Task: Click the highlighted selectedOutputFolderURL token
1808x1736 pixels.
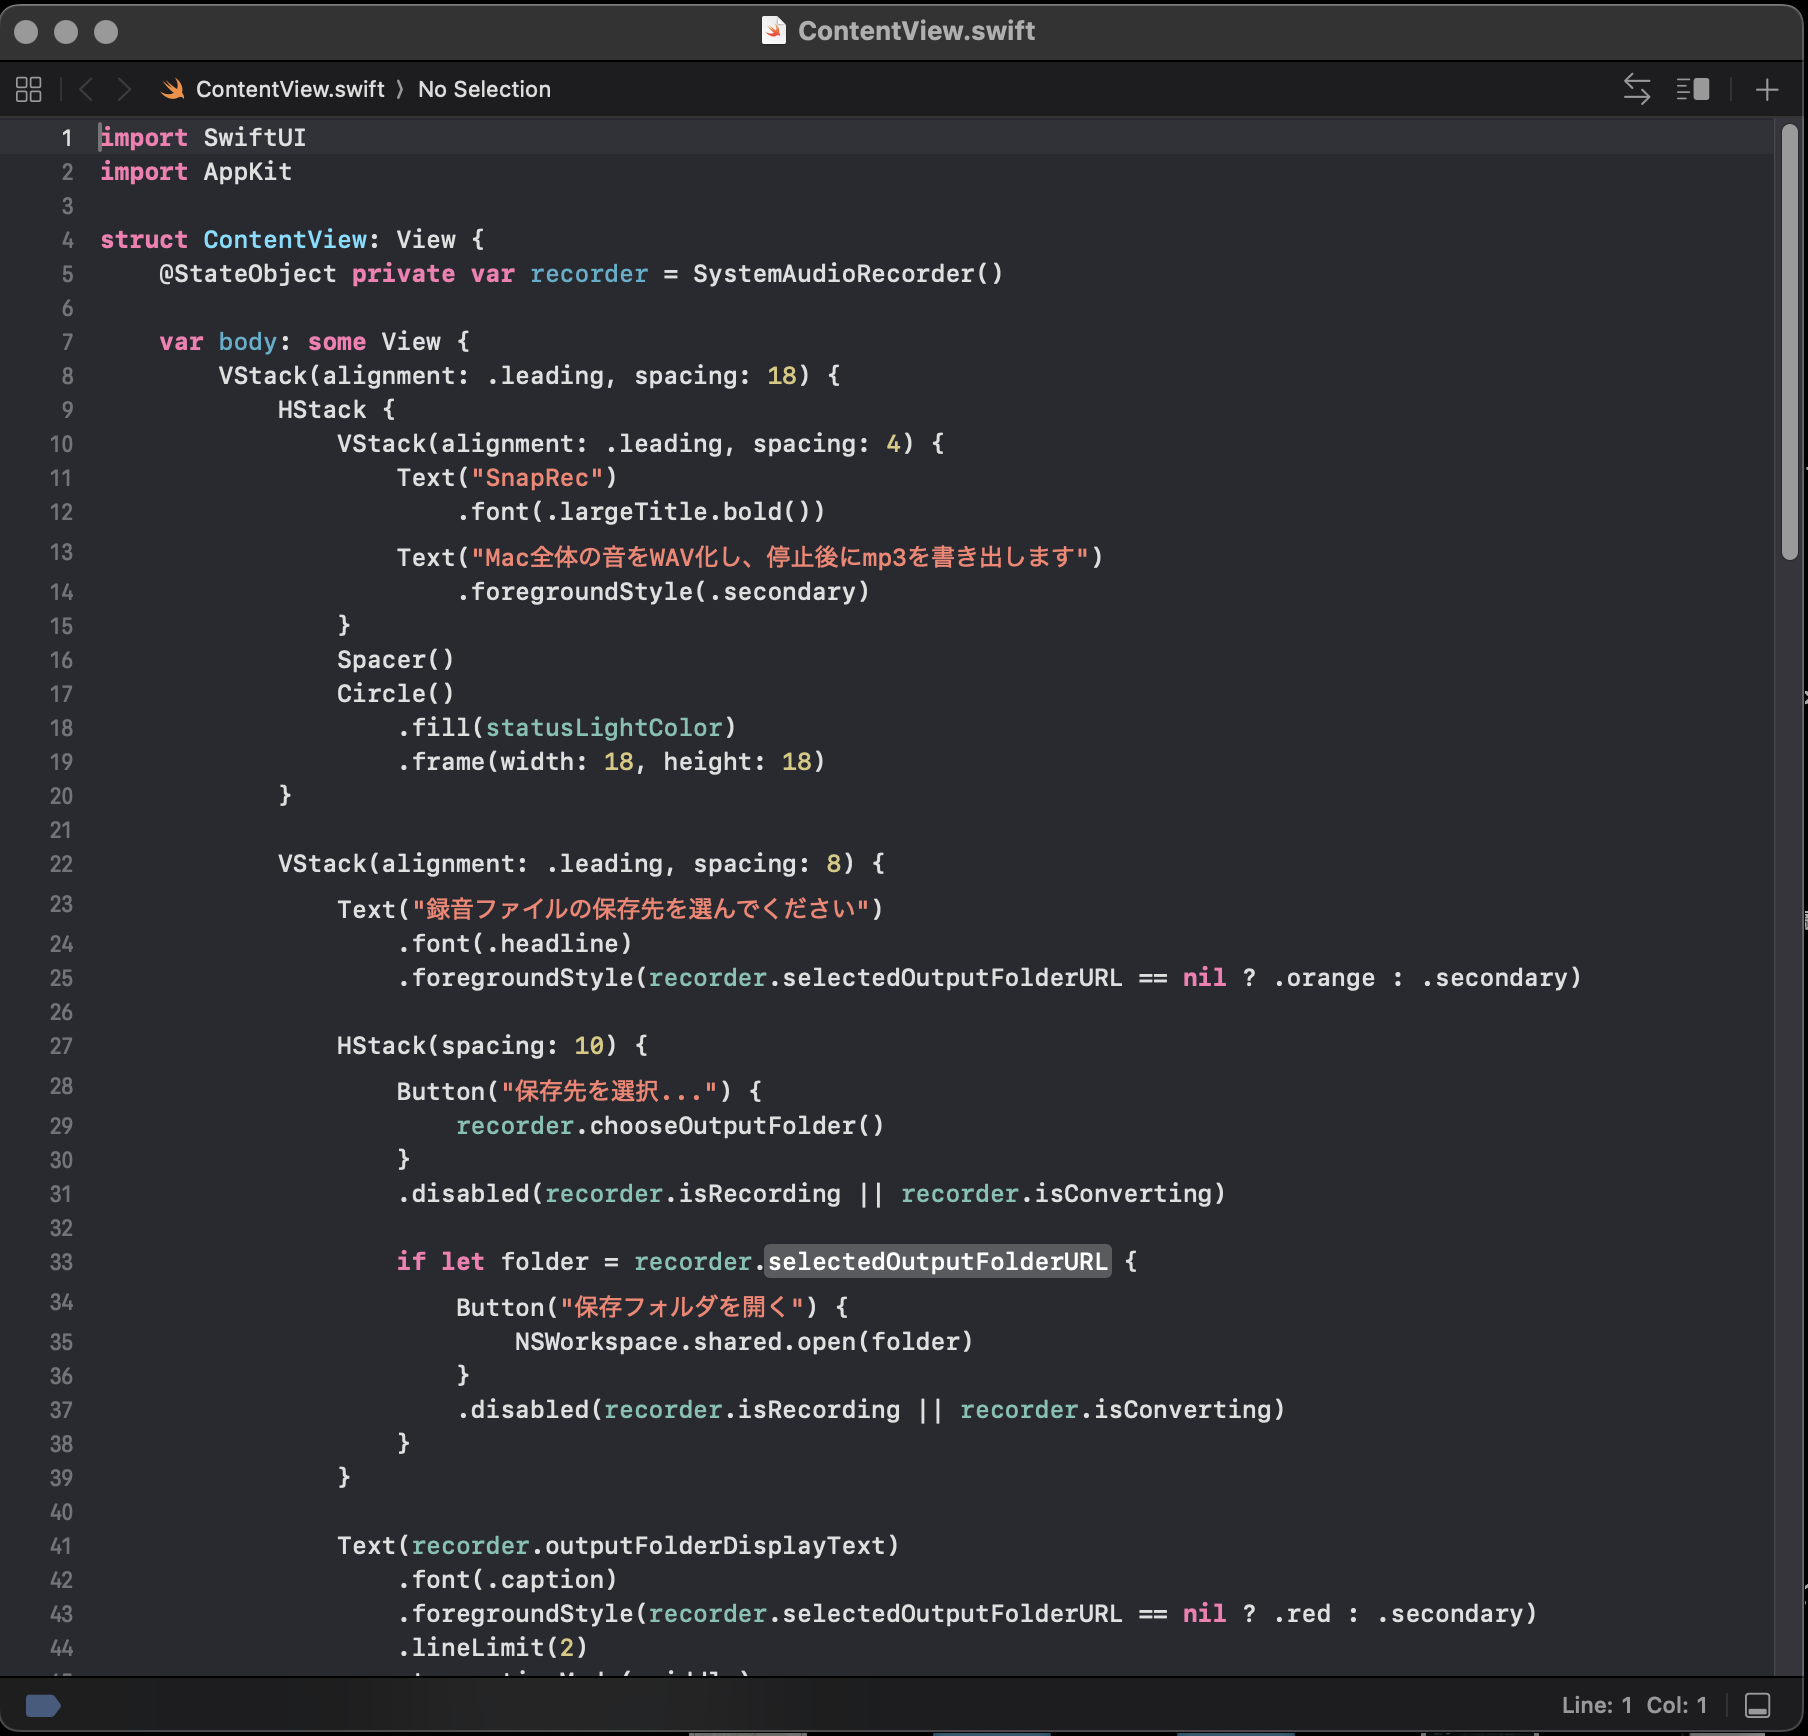Action: [x=938, y=1262]
